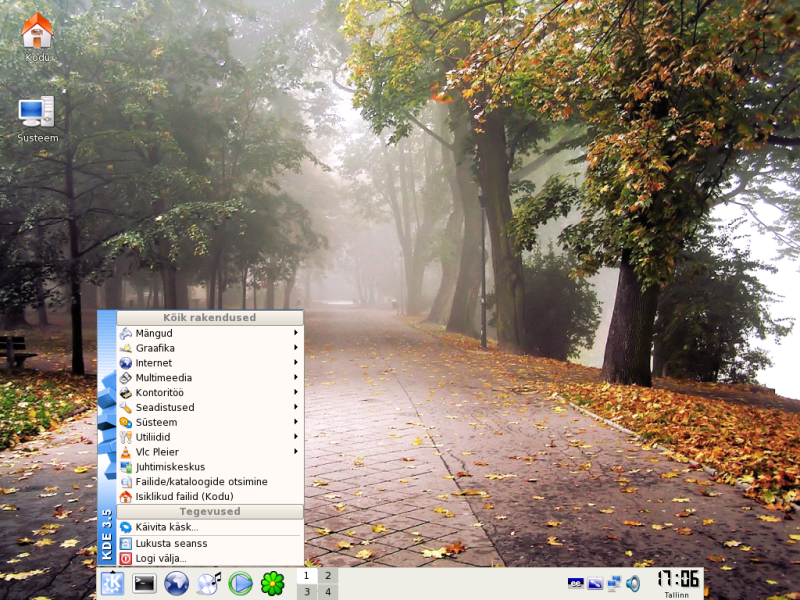Launch the green flower ICQ icon
The image size is (800, 600).
click(x=273, y=583)
